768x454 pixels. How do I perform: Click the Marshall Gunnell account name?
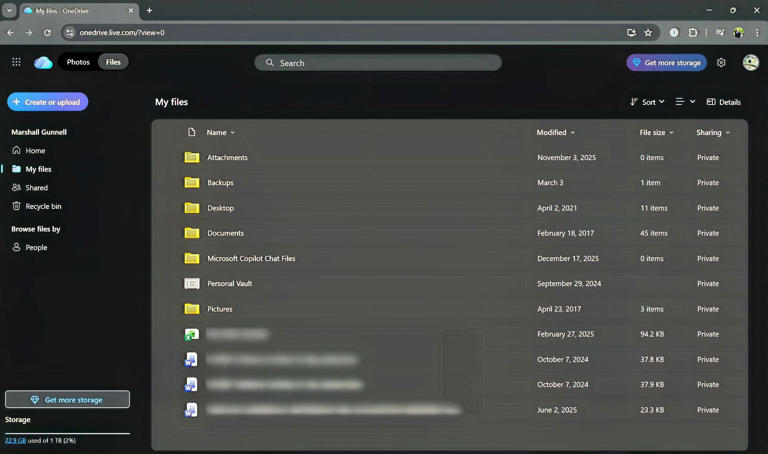click(39, 132)
